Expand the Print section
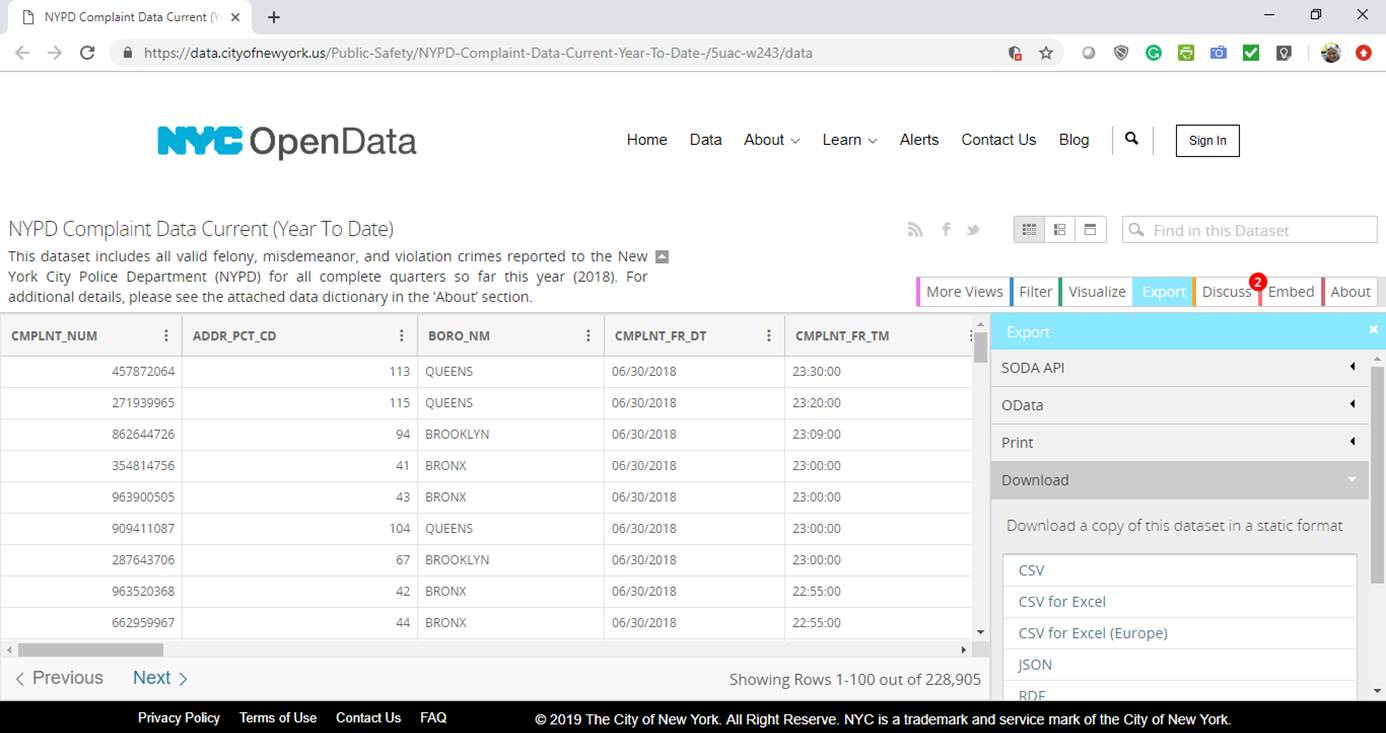This screenshot has width=1386, height=733. (1181, 442)
